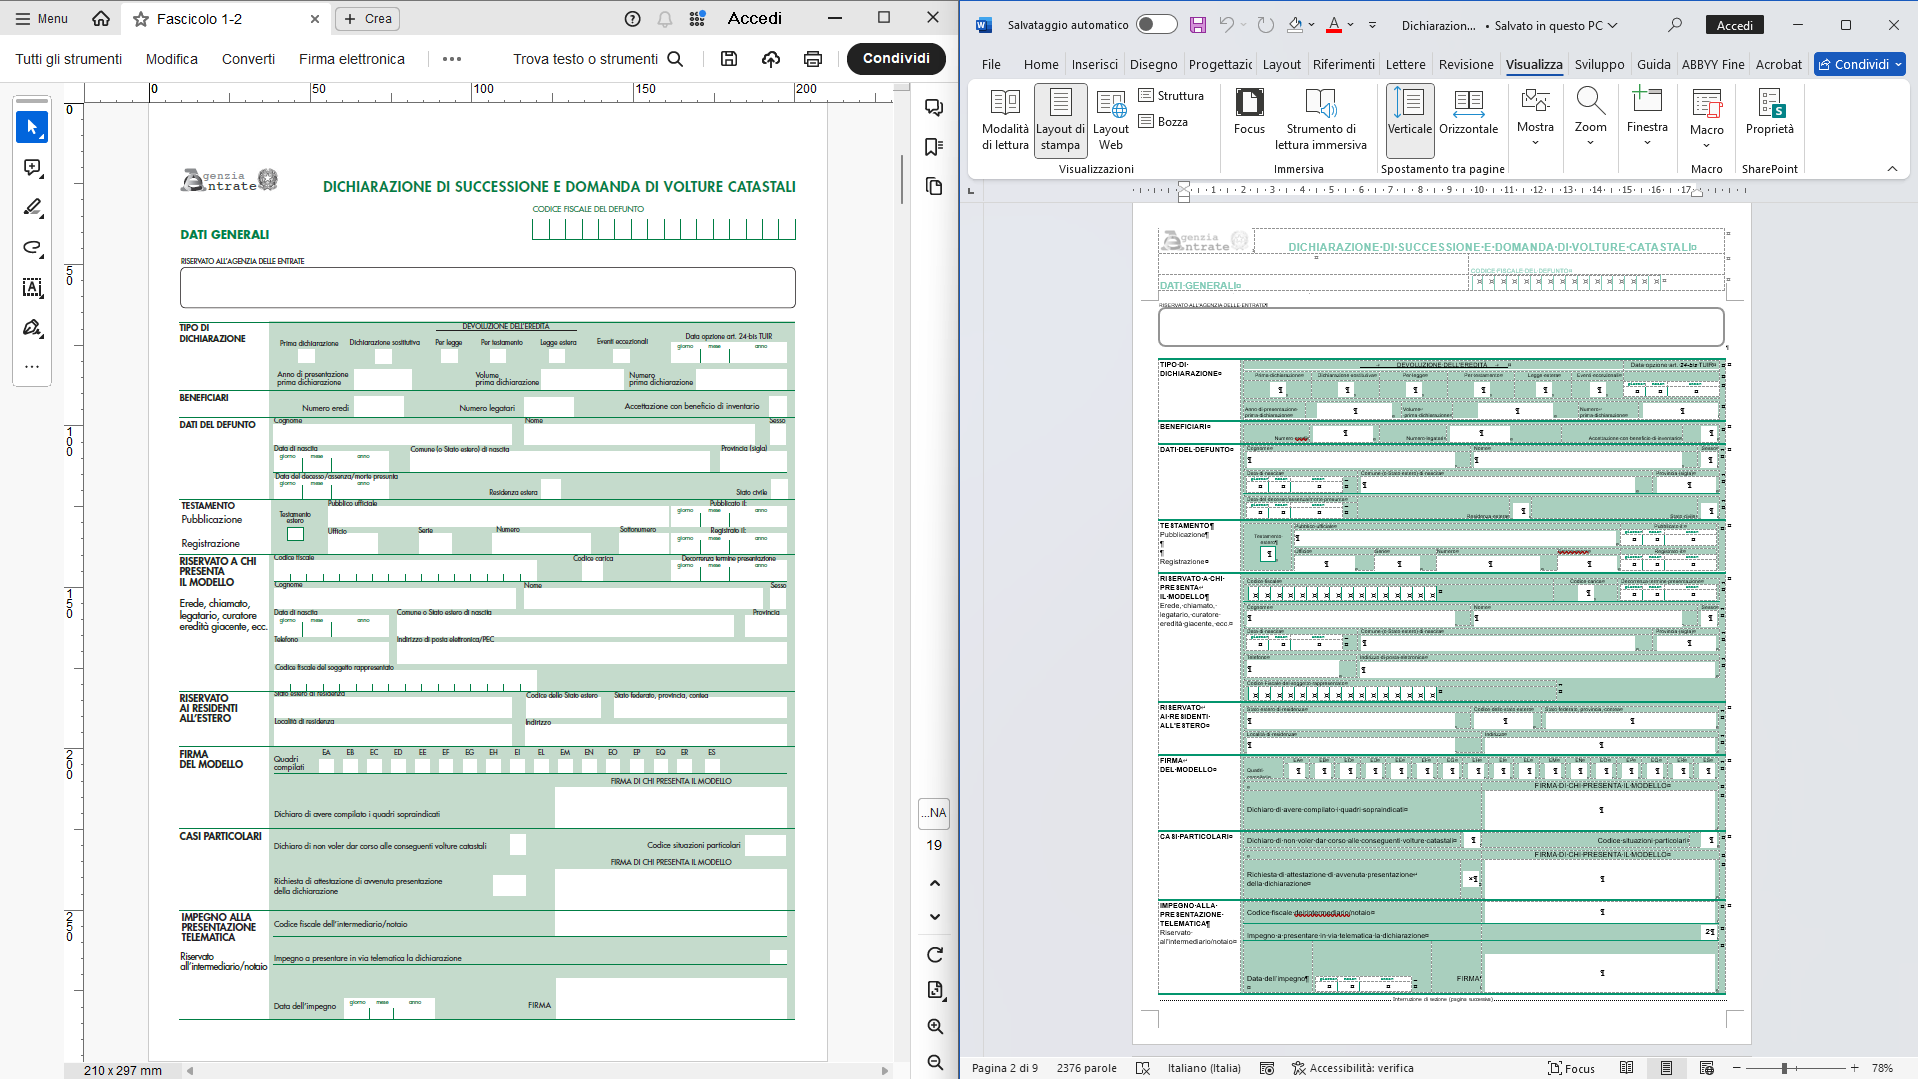Open SharePoint Proprietà button
Screen dimensions: 1918x1079
tap(1769, 111)
